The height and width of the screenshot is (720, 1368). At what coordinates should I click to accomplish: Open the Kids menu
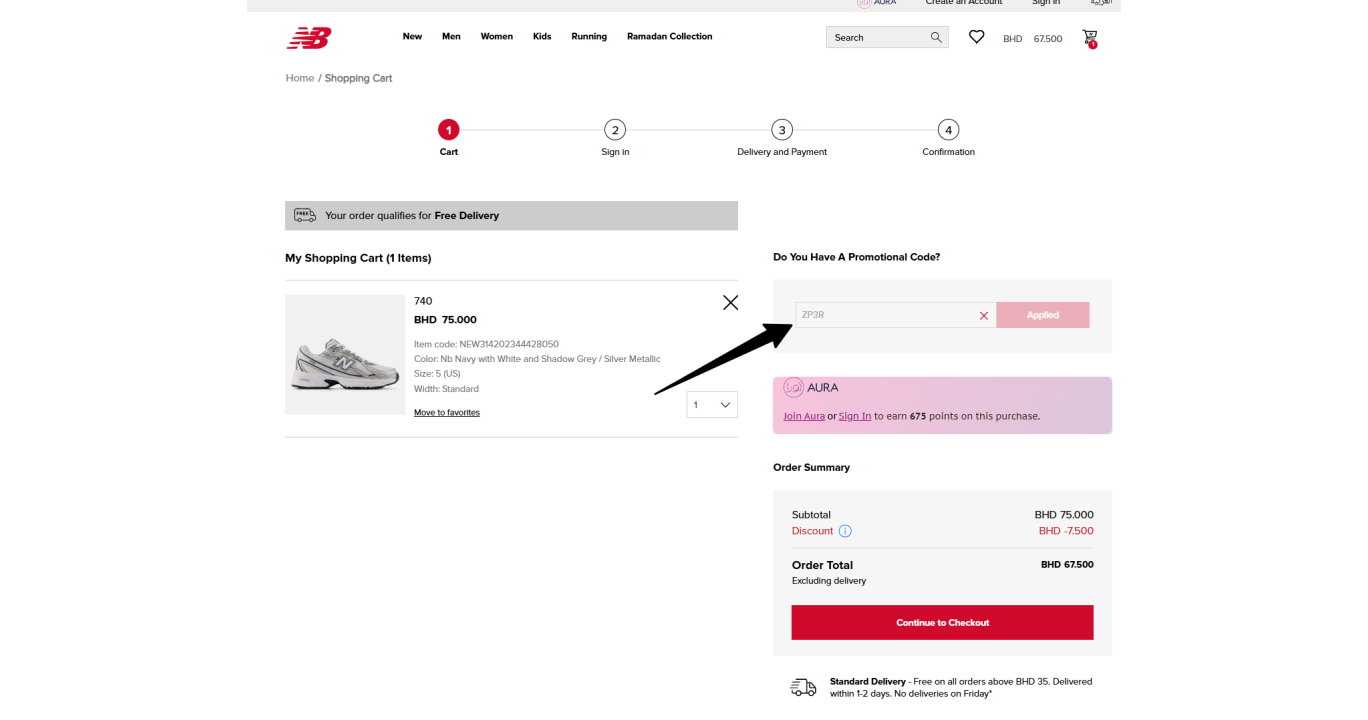point(542,37)
